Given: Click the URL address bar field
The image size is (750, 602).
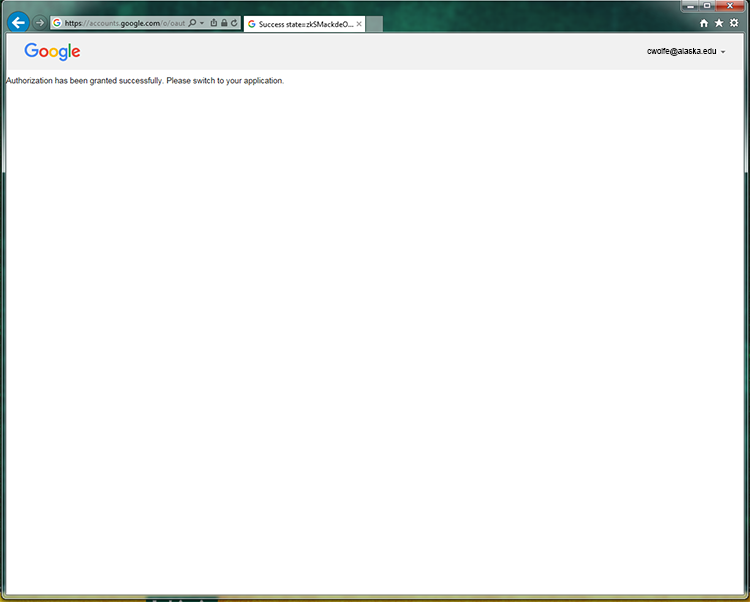Looking at the screenshot, I should click(125, 23).
